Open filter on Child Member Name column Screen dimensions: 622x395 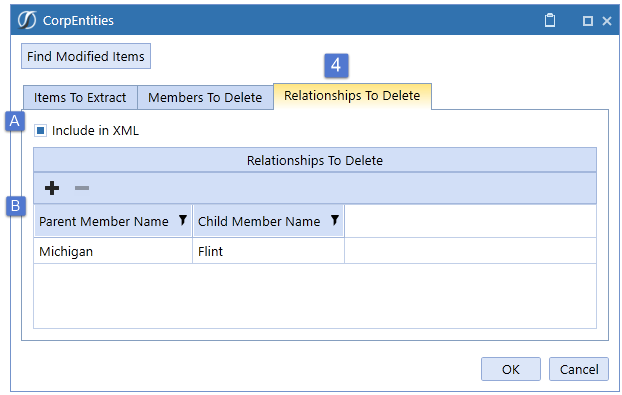[335, 220]
